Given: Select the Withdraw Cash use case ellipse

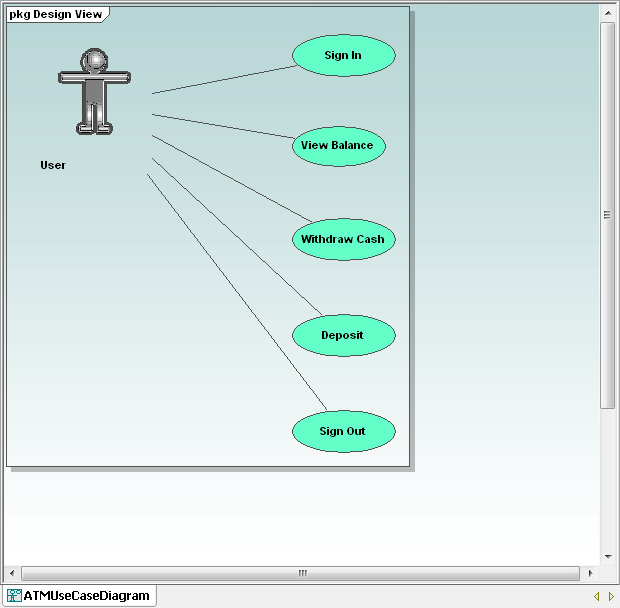Looking at the screenshot, I should click(x=344, y=239).
